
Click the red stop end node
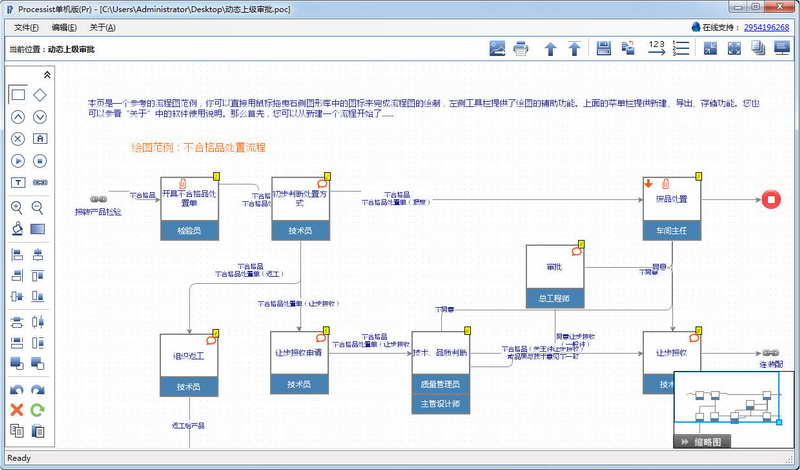771,200
